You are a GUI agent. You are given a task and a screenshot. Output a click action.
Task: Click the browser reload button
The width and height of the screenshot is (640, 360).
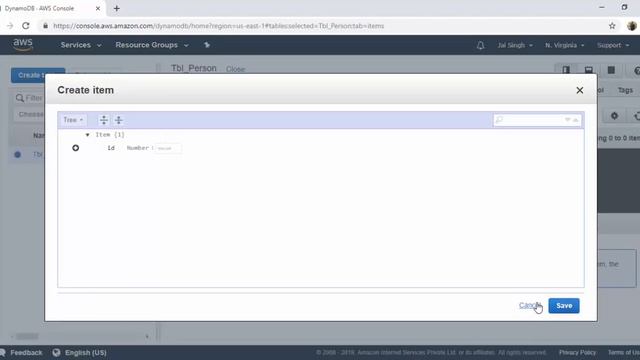[x=26, y=26]
